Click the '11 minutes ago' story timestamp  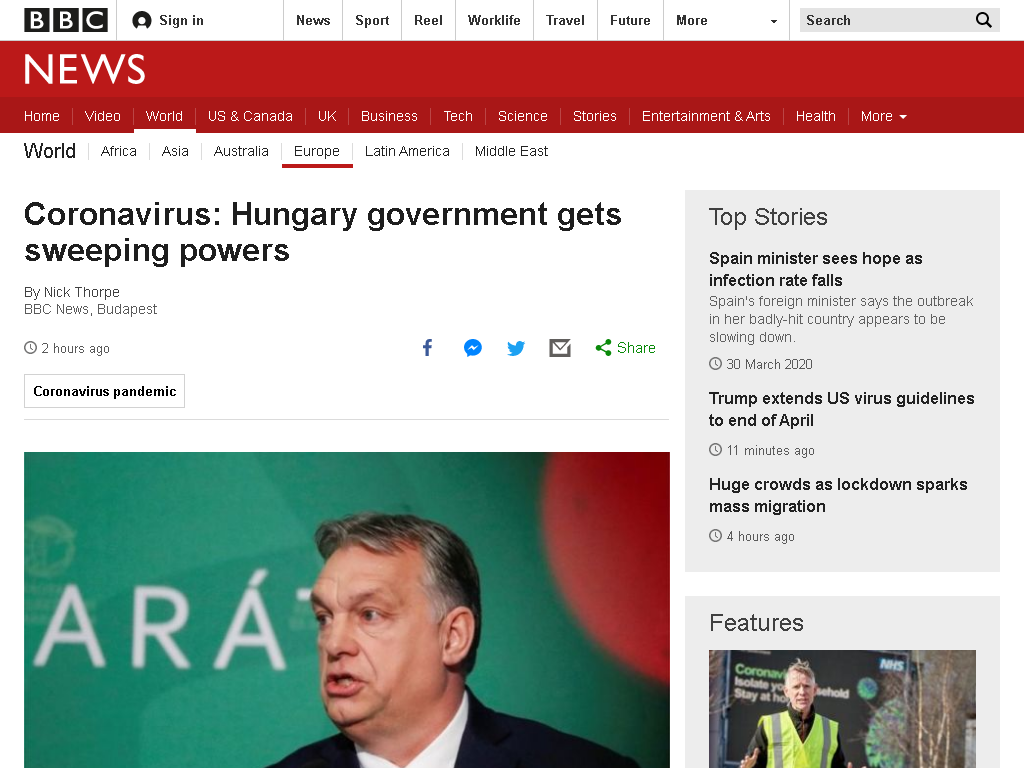[x=771, y=451]
